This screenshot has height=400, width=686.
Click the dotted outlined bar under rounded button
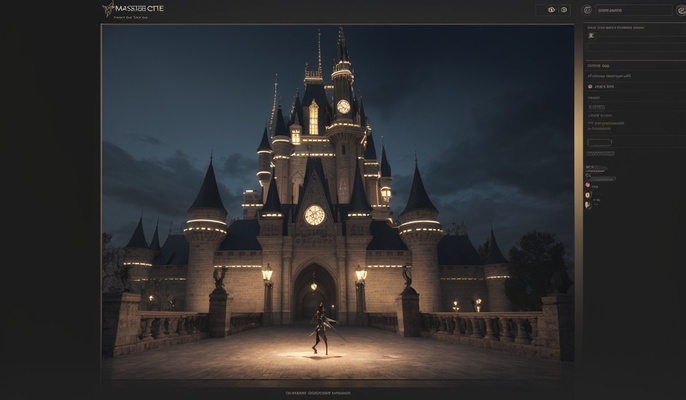pos(600,154)
